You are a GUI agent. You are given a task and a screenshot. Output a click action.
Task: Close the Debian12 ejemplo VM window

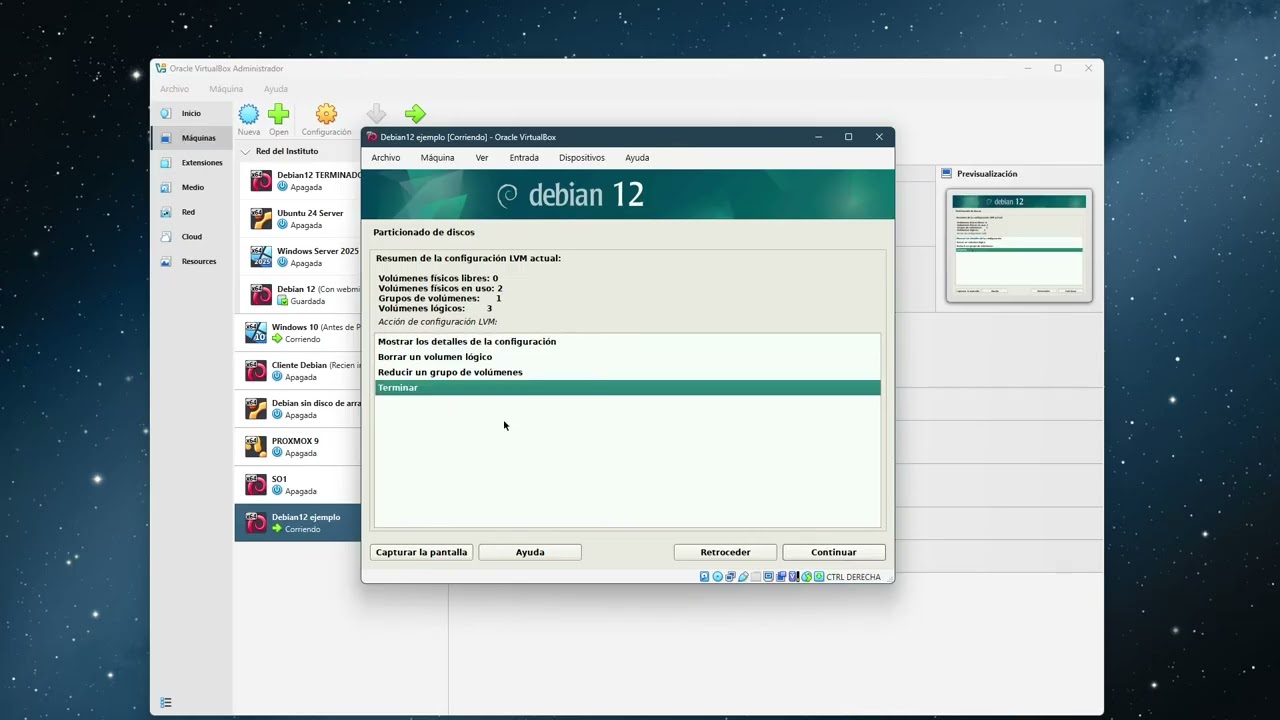(x=879, y=137)
